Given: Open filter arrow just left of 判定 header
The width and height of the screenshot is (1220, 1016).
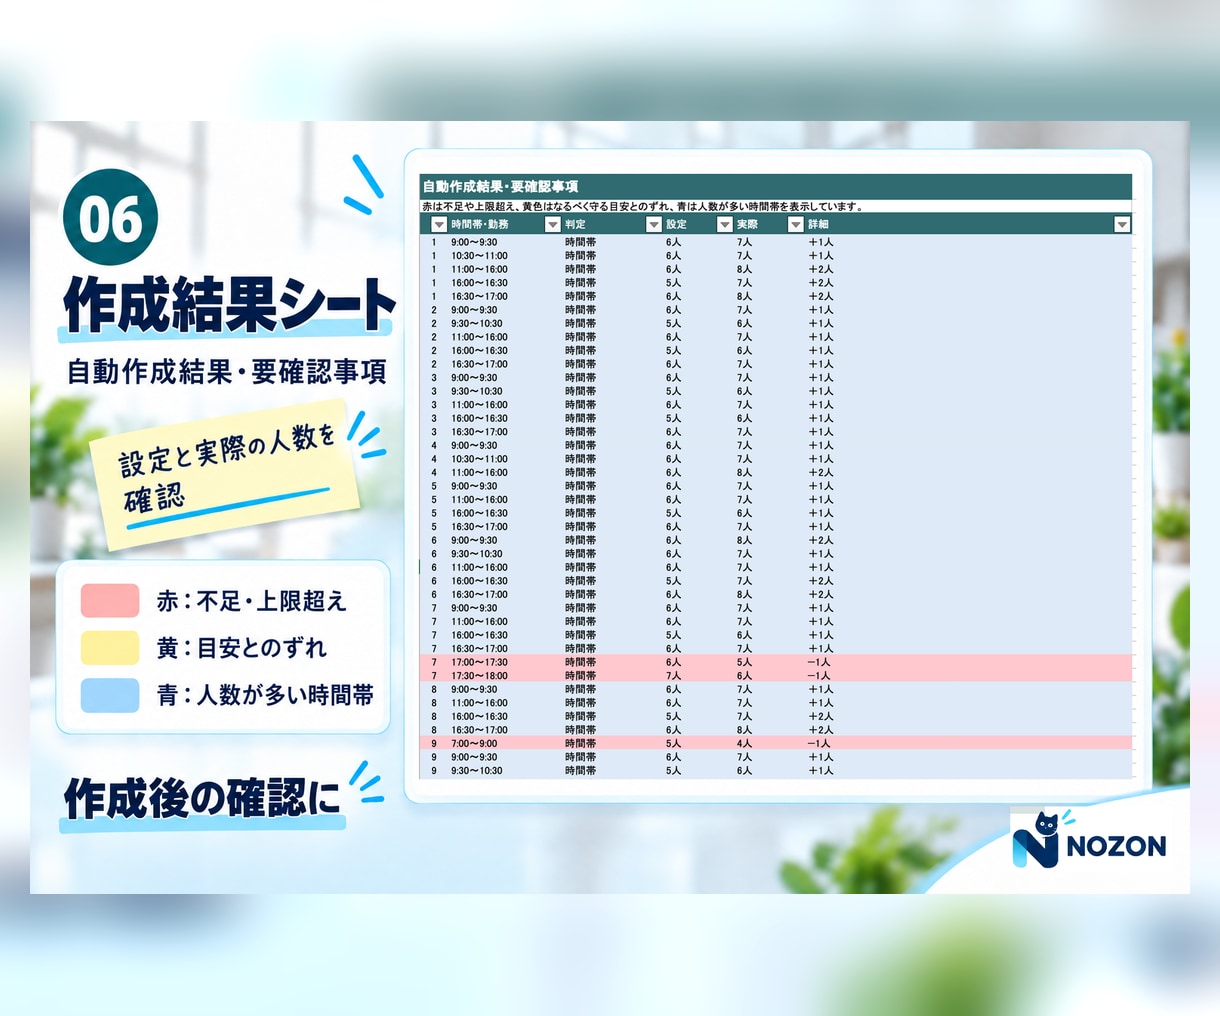Looking at the screenshot, I should point(552,225).
